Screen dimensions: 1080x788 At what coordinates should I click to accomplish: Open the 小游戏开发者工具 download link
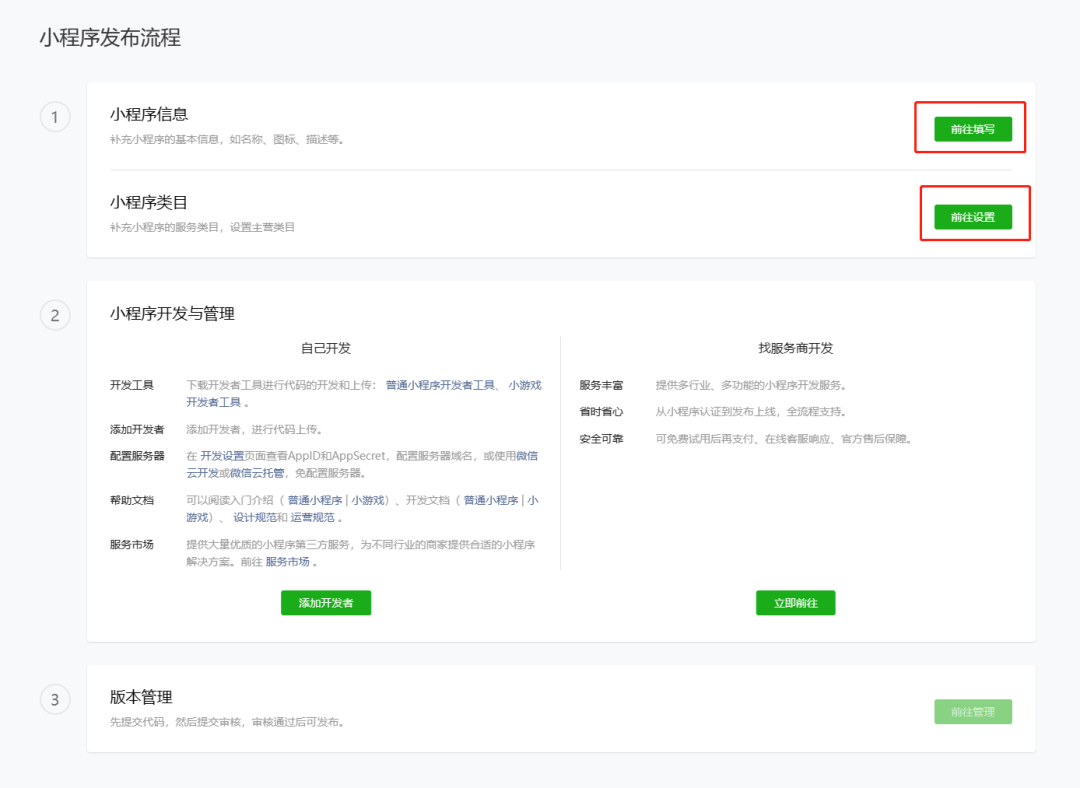click(524, 385)
